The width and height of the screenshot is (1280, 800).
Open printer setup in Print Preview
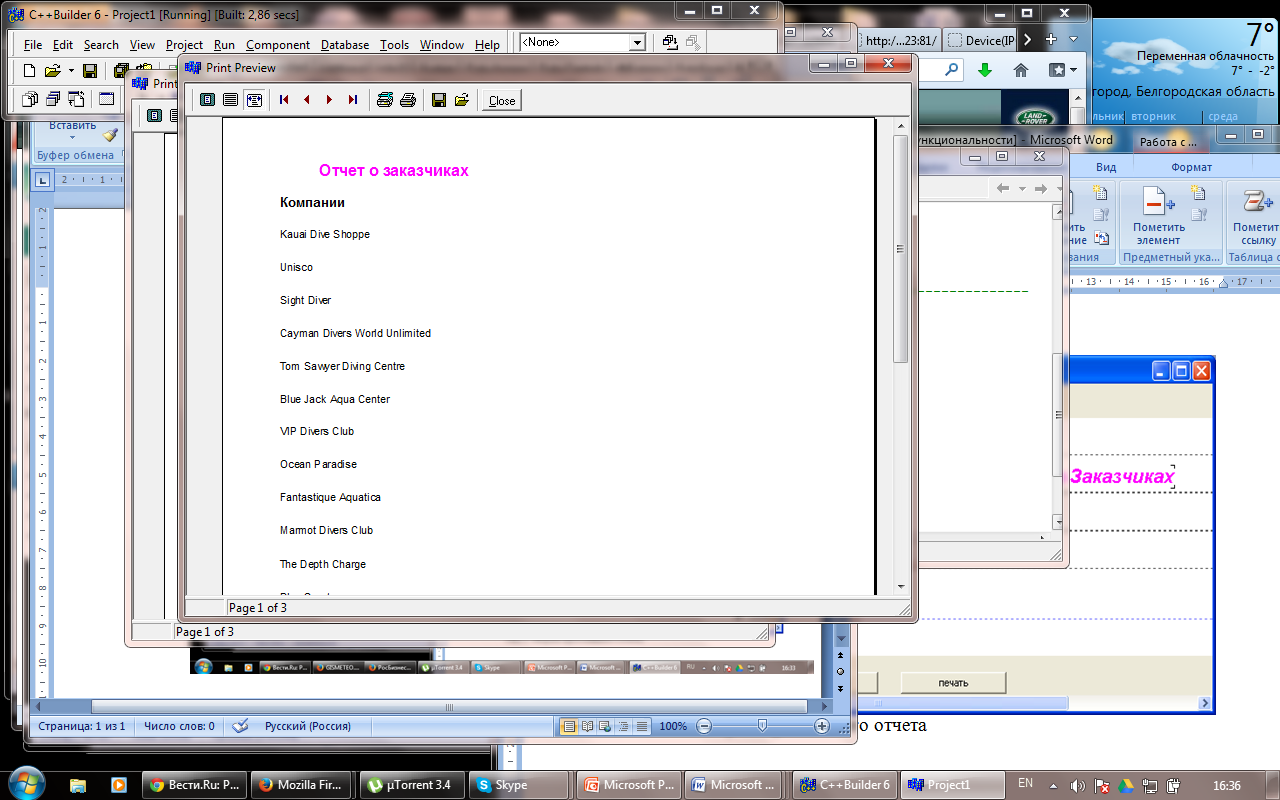384,100
